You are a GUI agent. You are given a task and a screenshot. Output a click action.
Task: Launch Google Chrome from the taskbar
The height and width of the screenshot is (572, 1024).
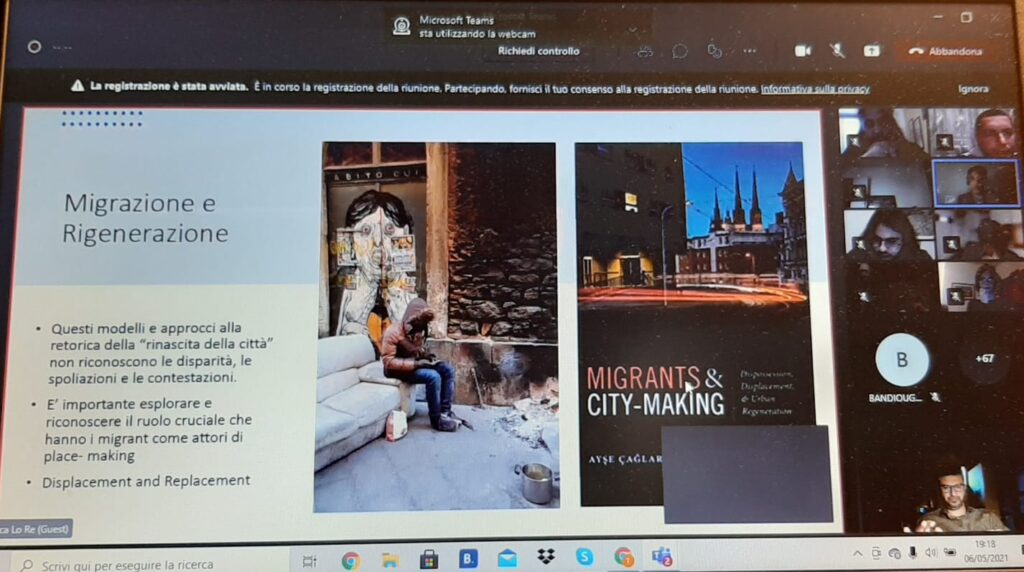[350, 560]
